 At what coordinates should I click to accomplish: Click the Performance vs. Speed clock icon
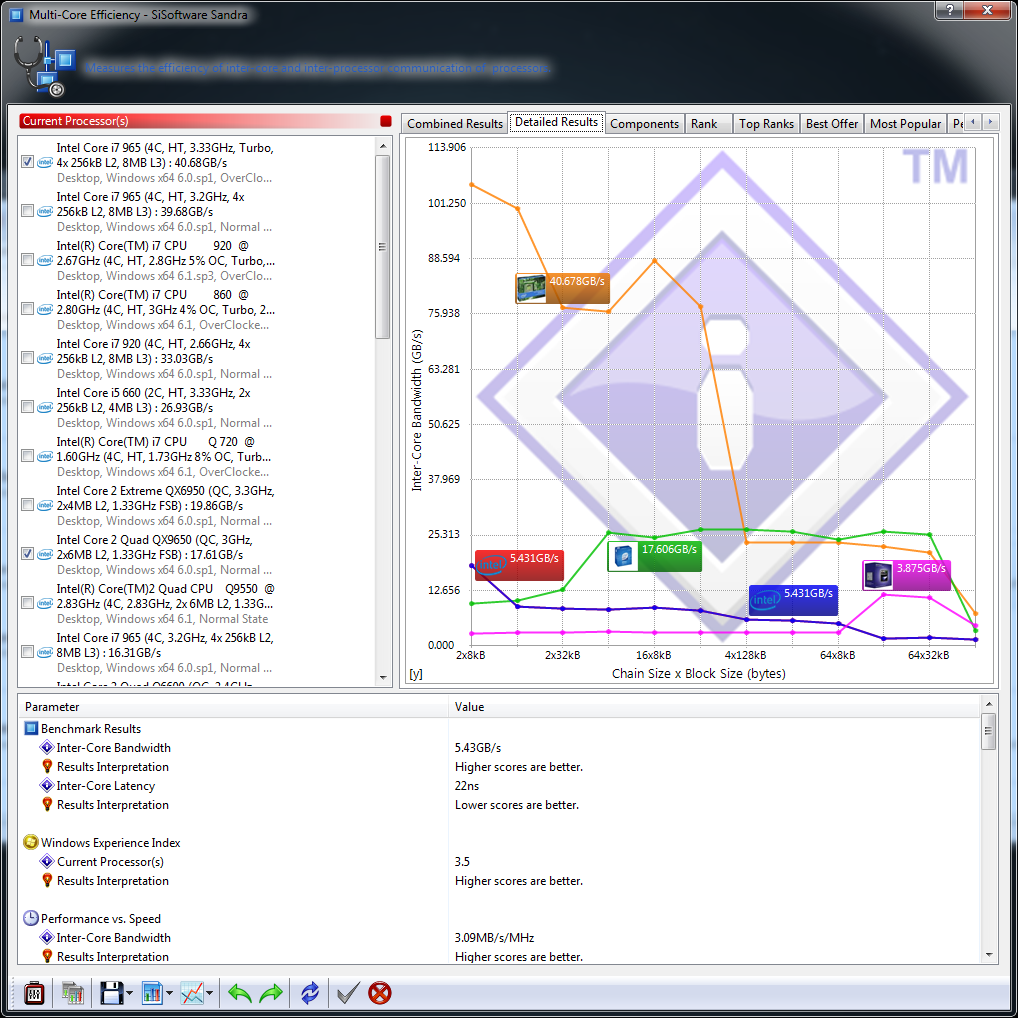coord(31,918)
